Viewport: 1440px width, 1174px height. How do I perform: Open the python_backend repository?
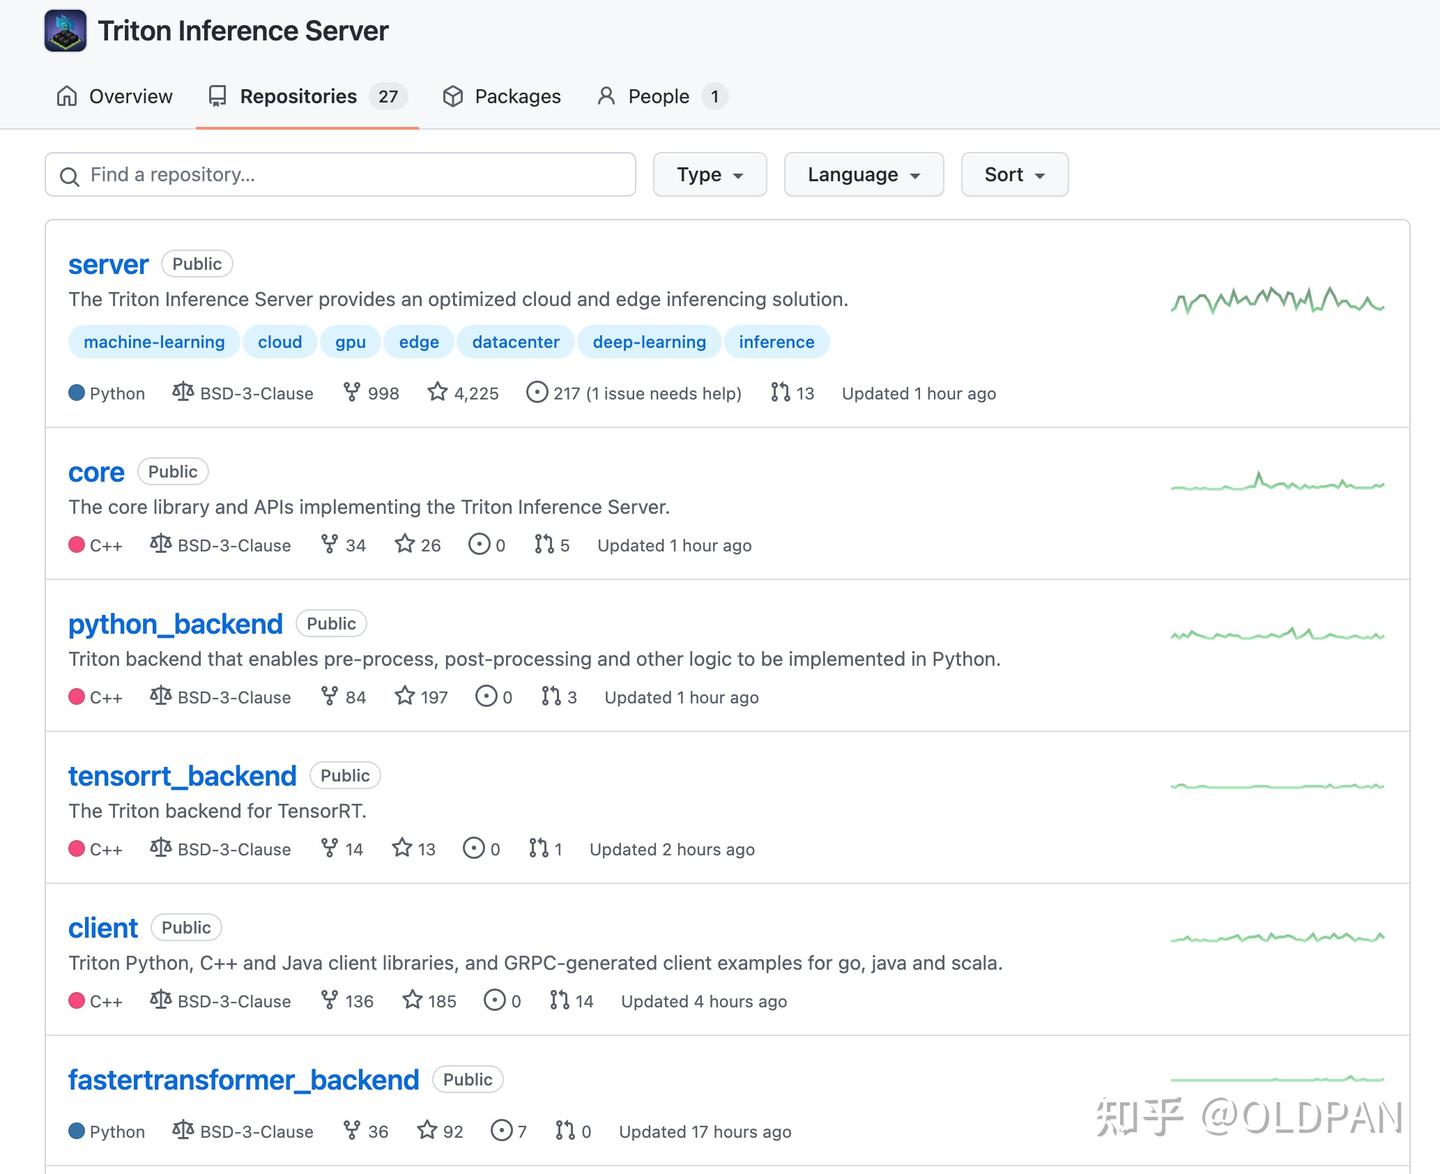pyautogui.click(x=175, y=623)
